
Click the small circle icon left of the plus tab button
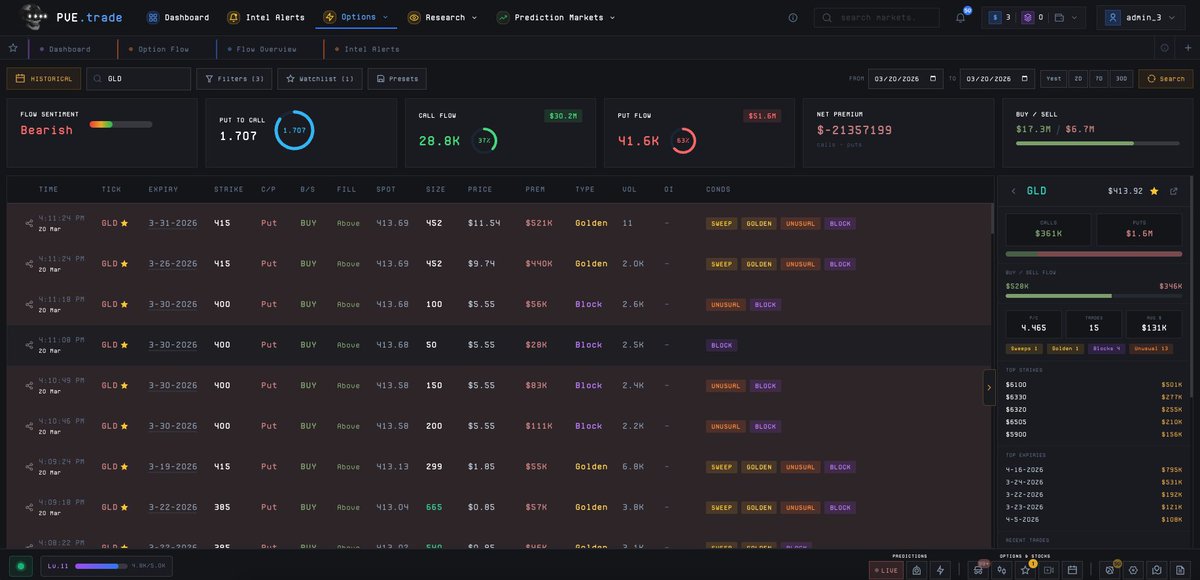point(1164,48)
